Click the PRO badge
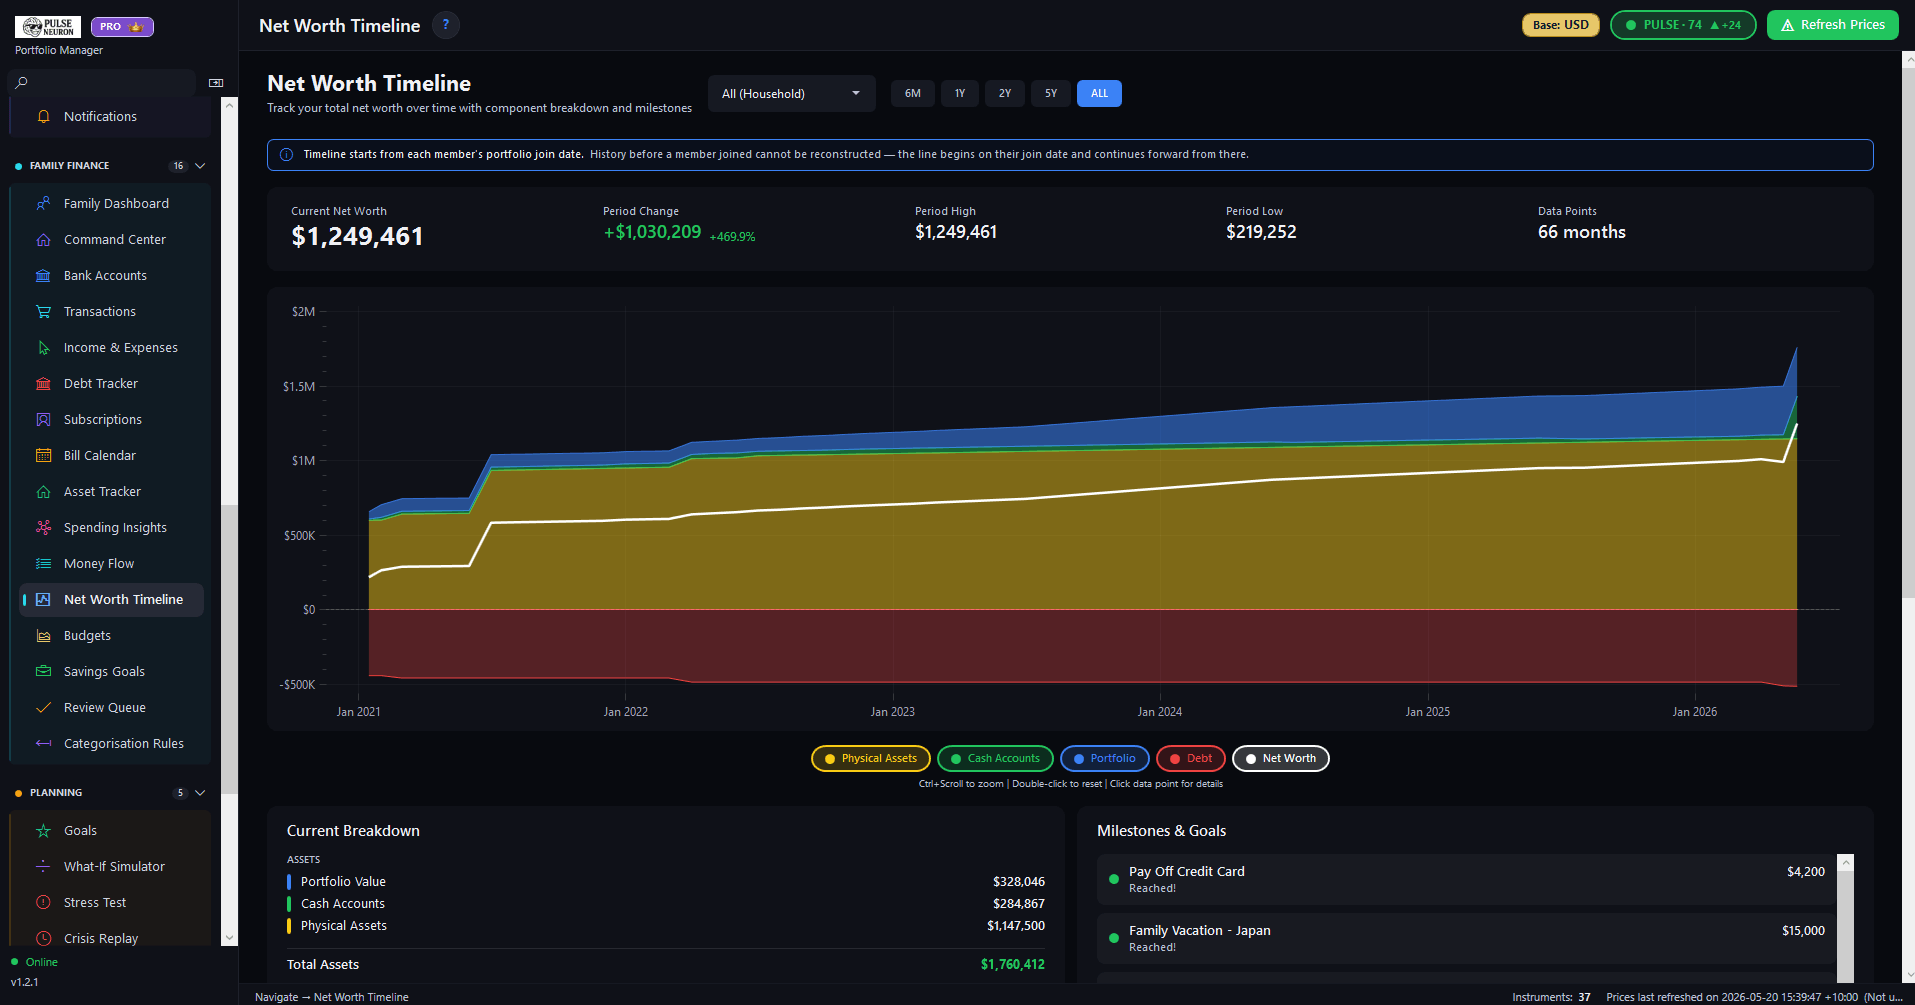Viewport: 1915px width, 1005px height. (122, 27)
